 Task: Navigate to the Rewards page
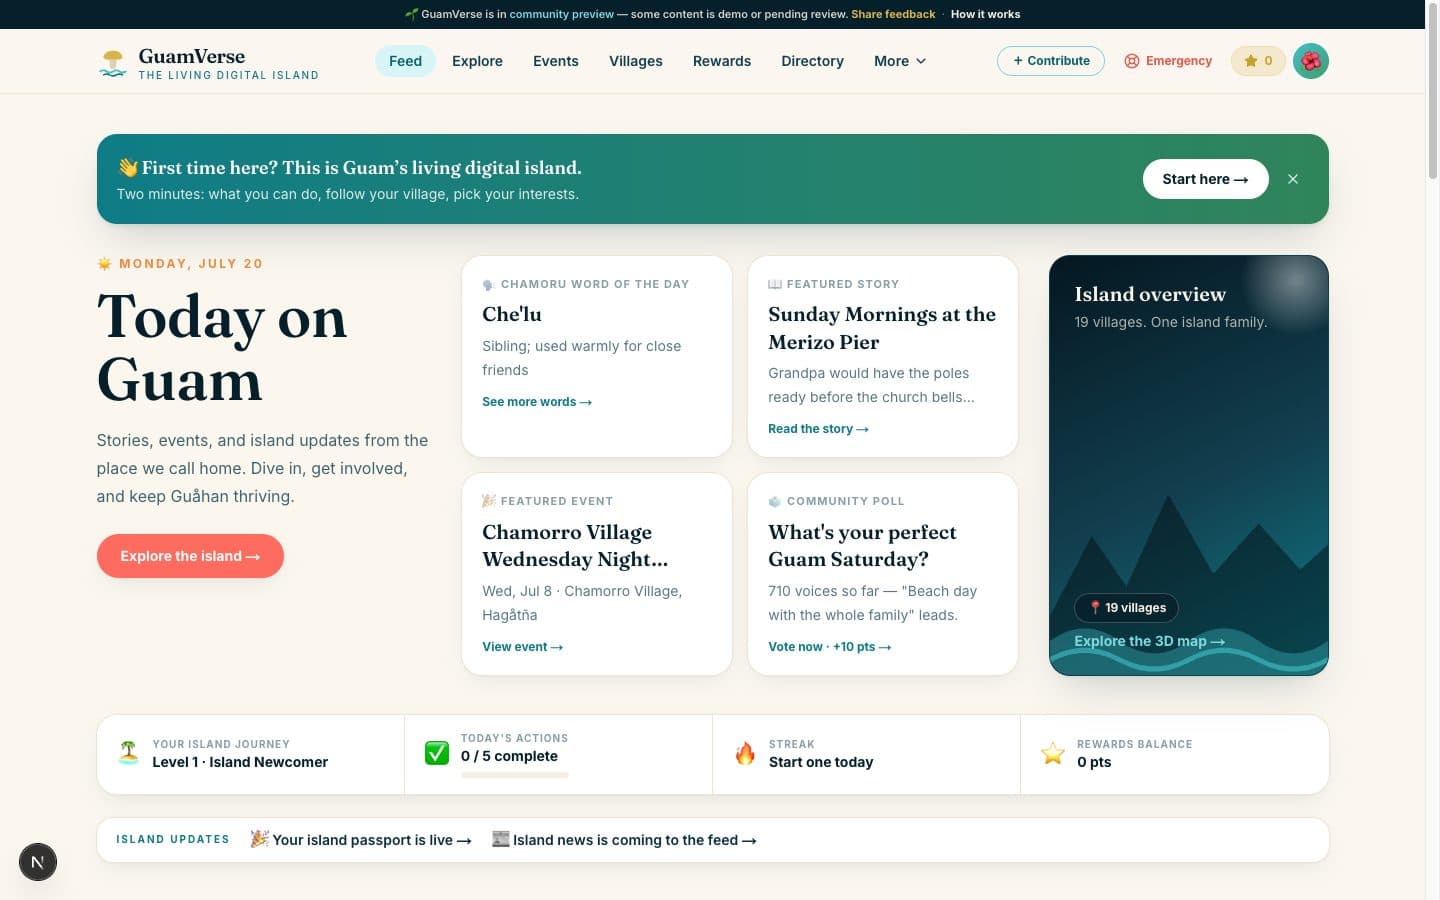pos(722,61)
